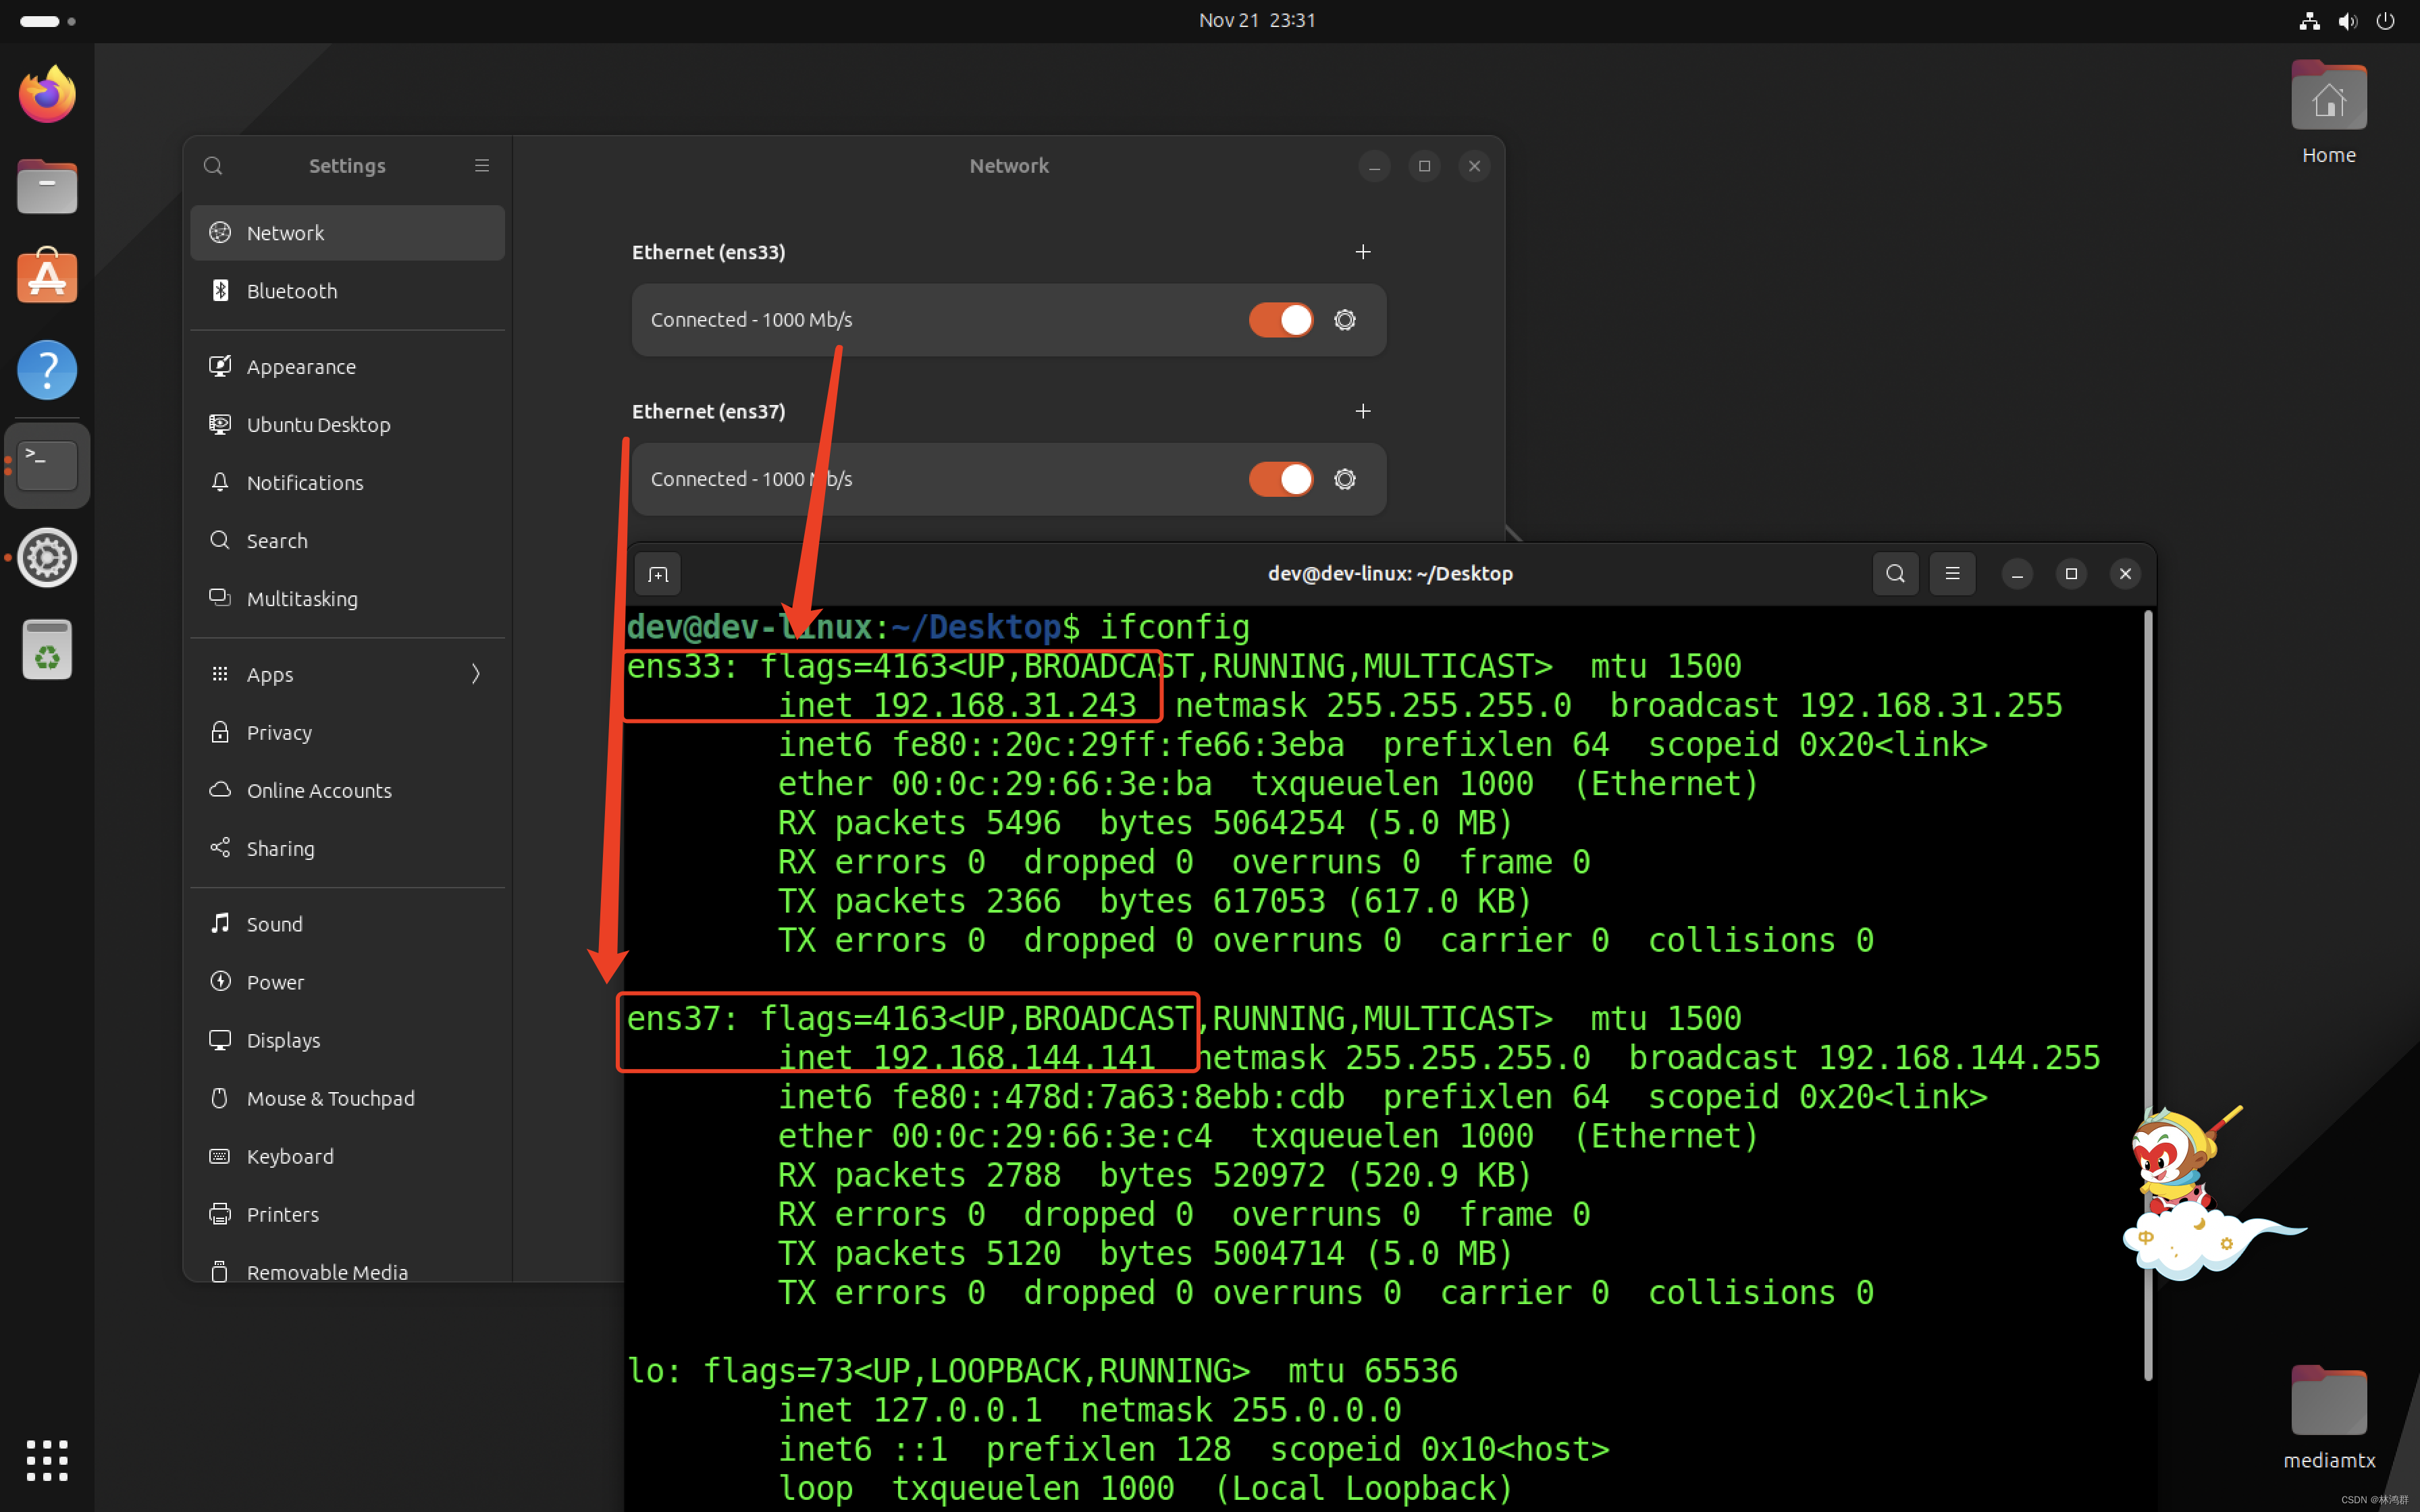
Task: Go to Multitasking settings
Action: pyautogui.click(x=347, y=599)
